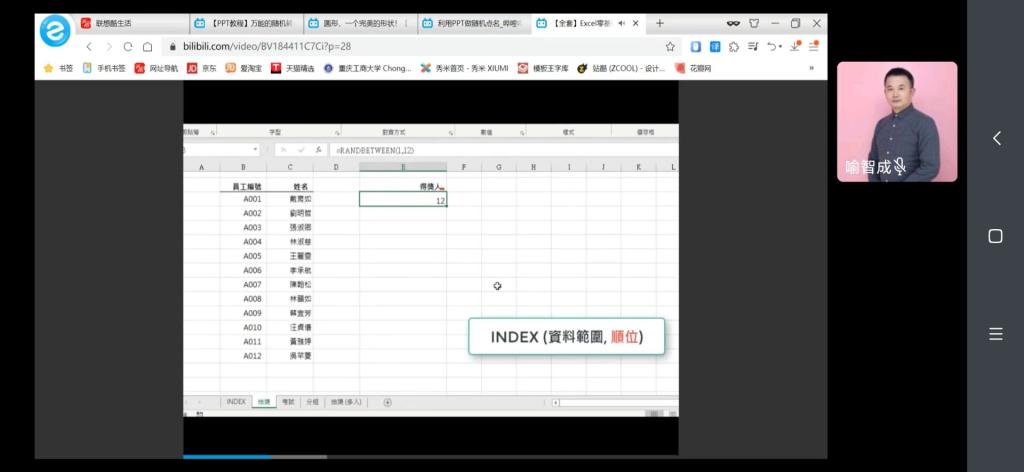This screenshot has height=472, width=1024.
Task: Click the bilibili URL address bar
Action: [400, 46]
